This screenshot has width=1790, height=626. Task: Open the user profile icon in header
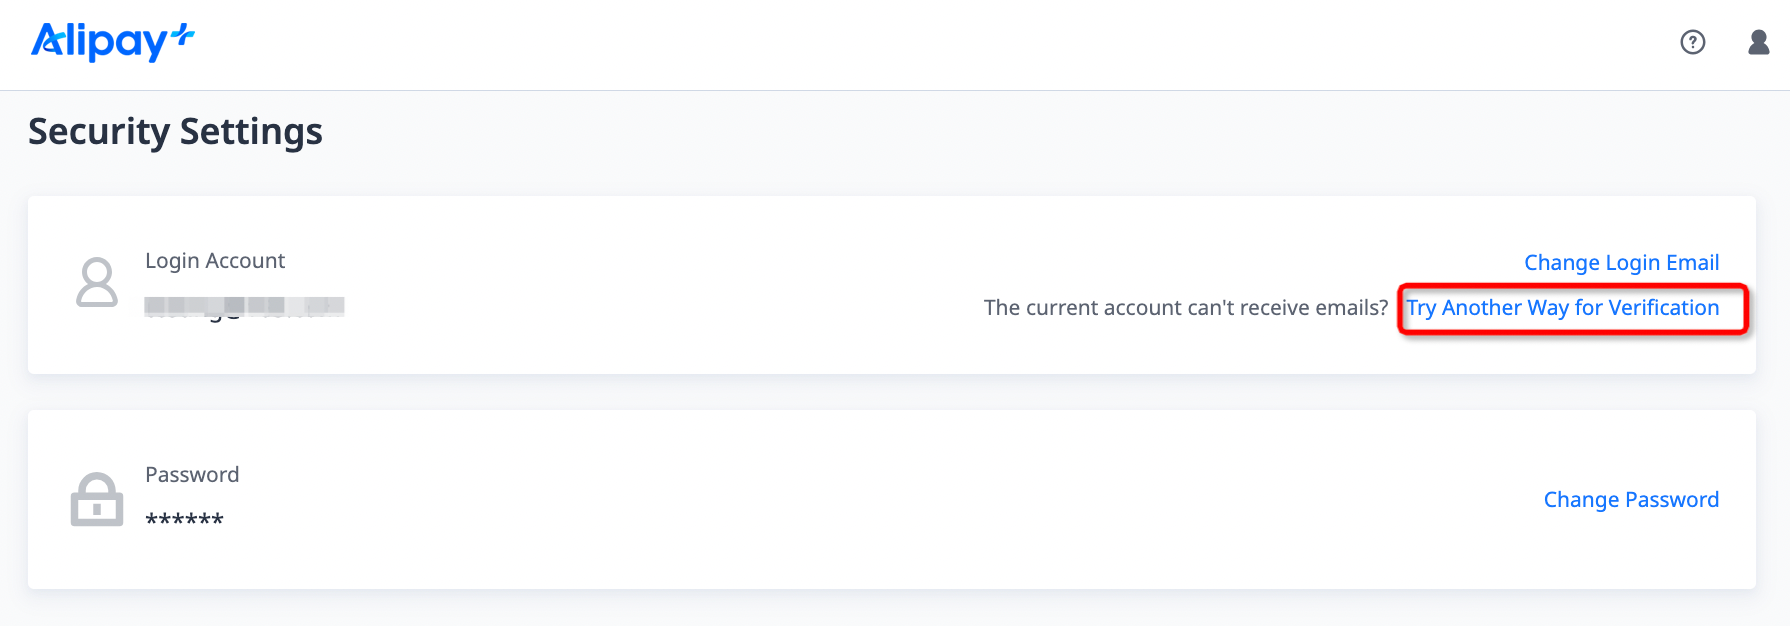point(1758,42)
